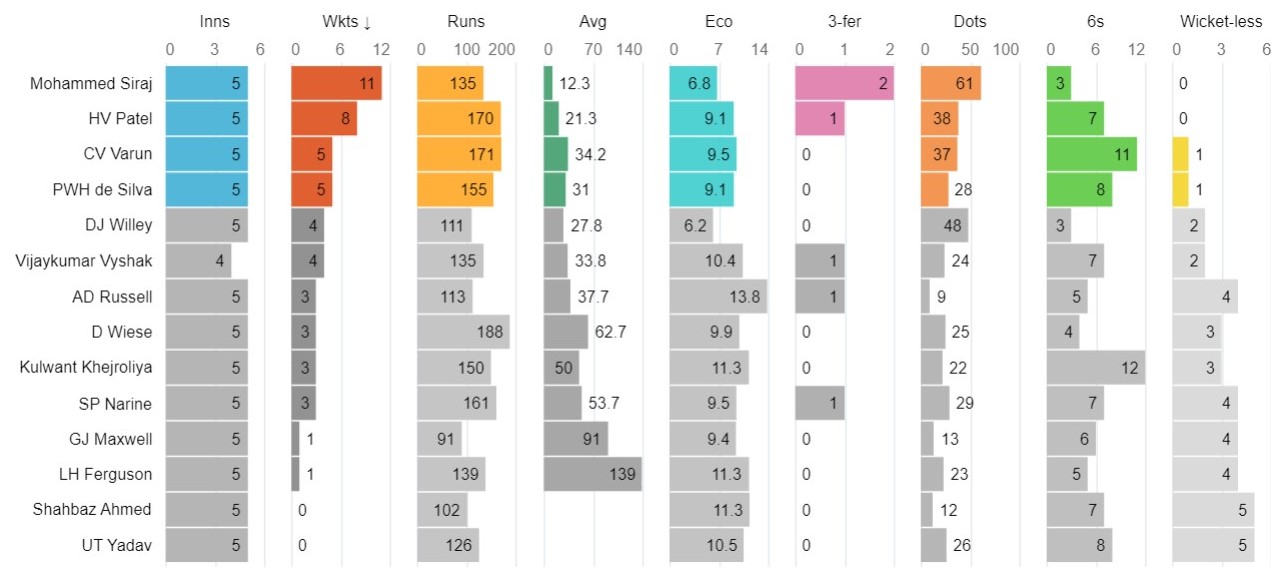Screen dimensions: 1271x576
Task: Select the Avg column header
Action: (594, 23)
